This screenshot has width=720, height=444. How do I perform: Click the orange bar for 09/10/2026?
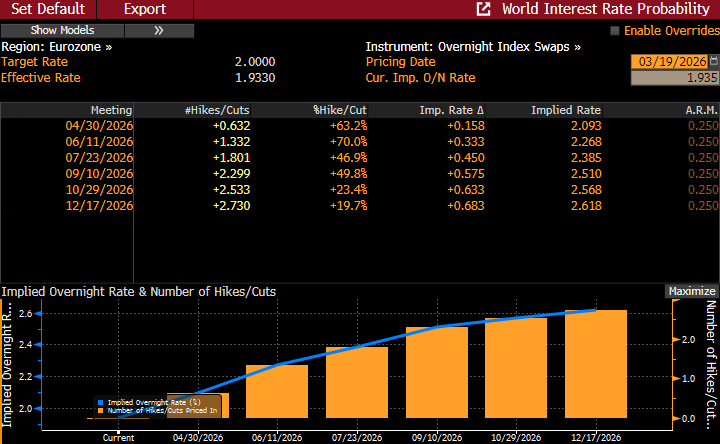[436, 372]
